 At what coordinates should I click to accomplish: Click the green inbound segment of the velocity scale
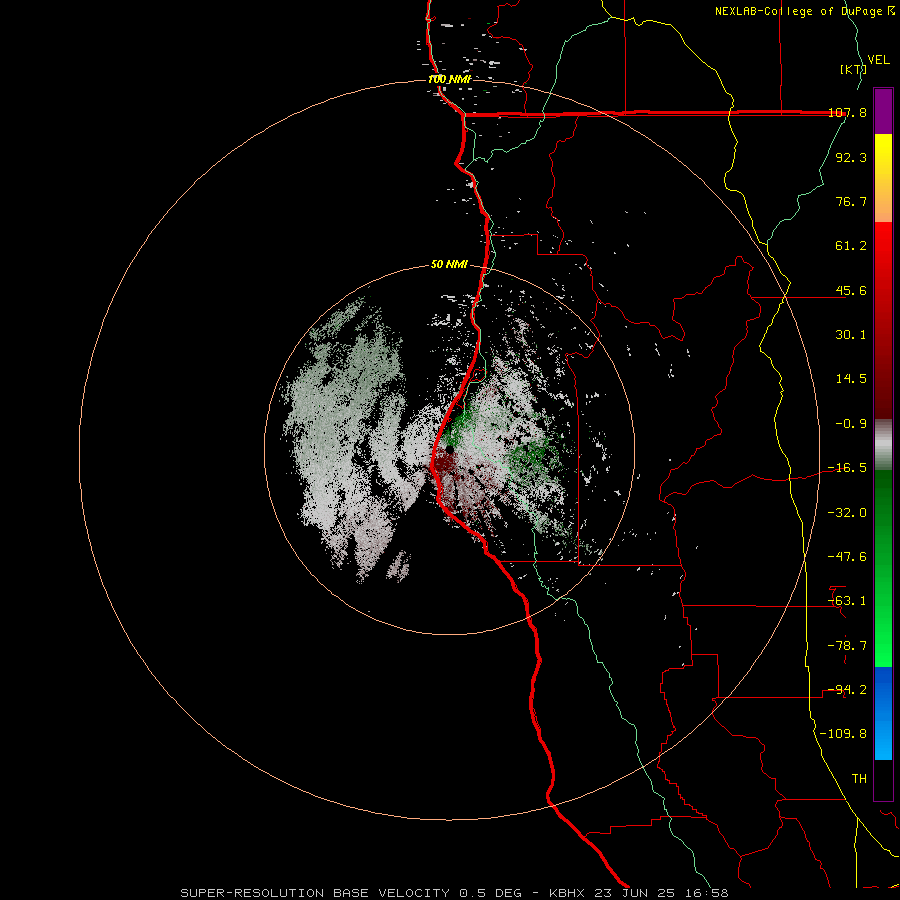[883, 568]
